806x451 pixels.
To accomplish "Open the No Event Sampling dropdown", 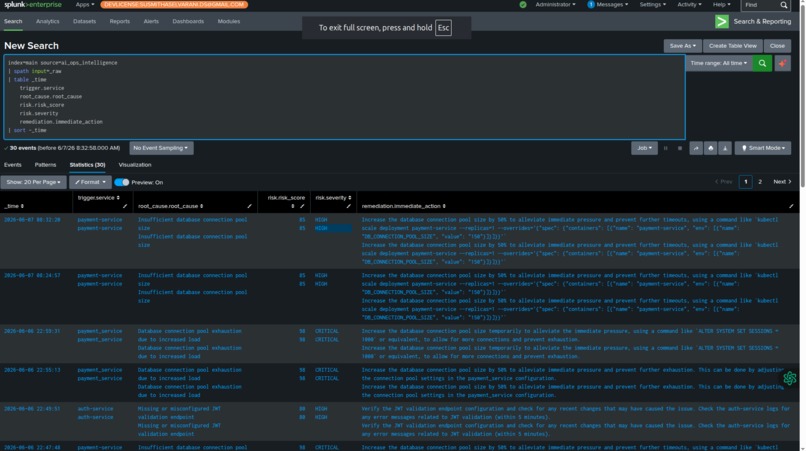I will [x=161, y=148].
